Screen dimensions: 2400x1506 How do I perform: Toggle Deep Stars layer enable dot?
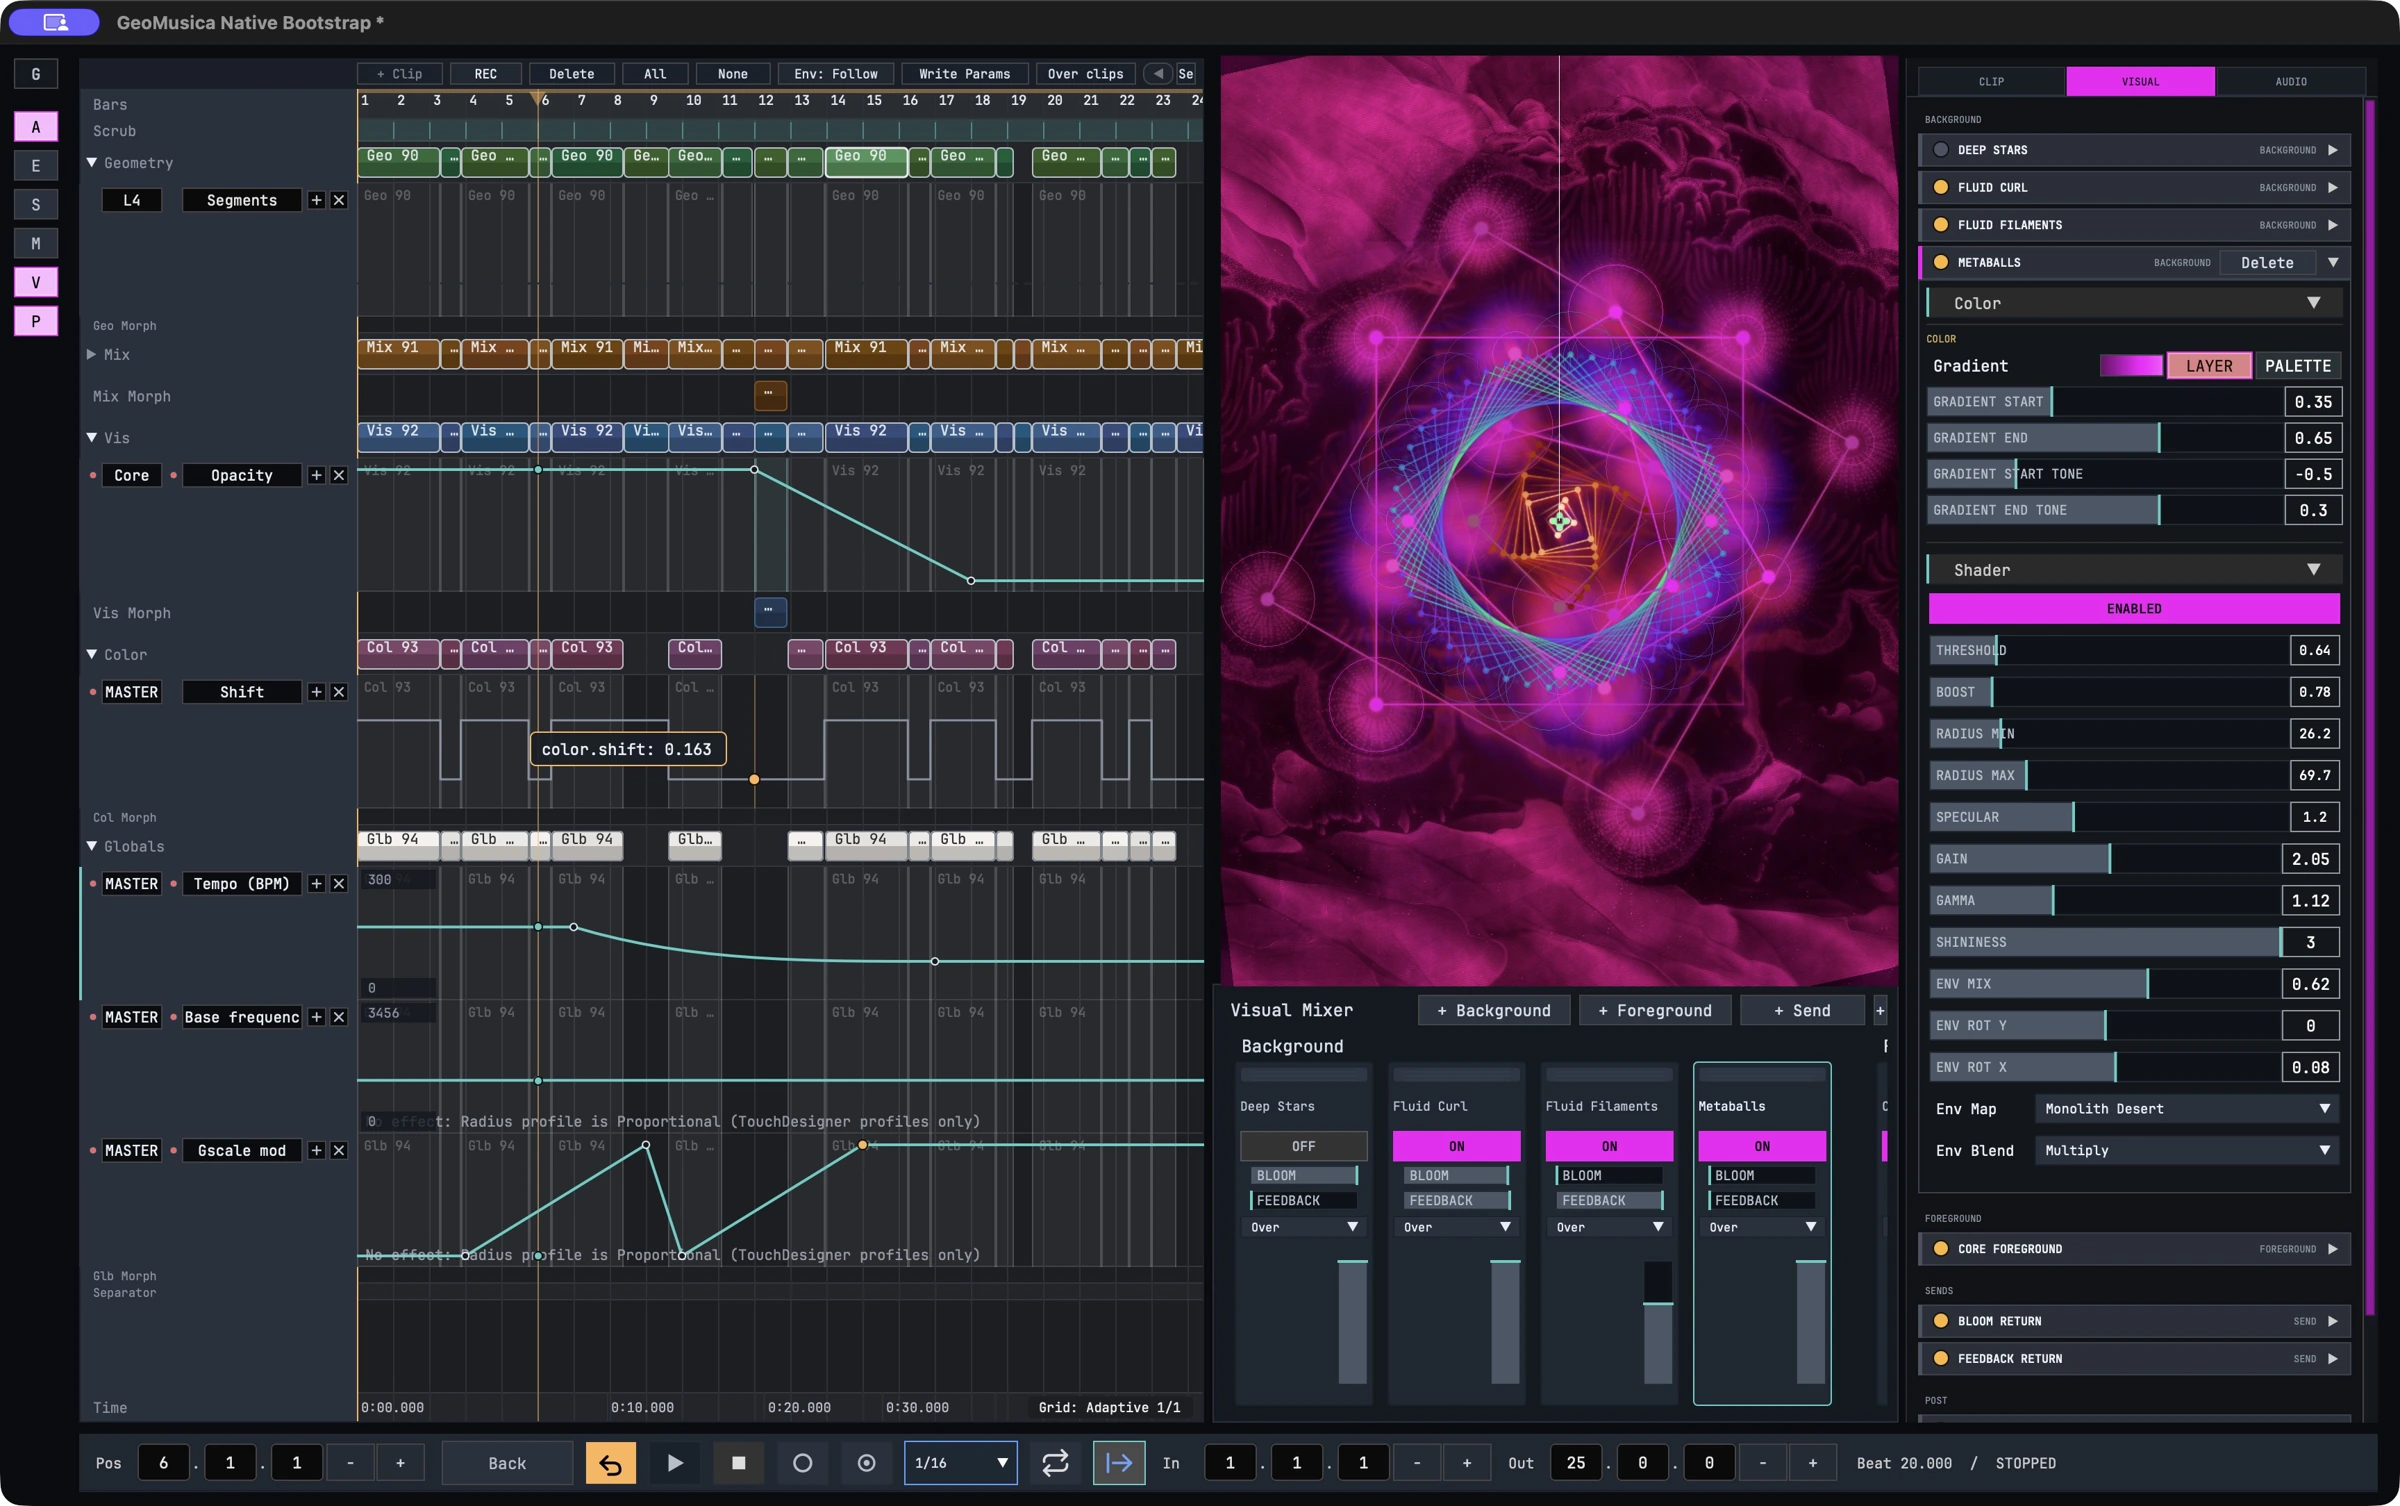(1941, 150)
